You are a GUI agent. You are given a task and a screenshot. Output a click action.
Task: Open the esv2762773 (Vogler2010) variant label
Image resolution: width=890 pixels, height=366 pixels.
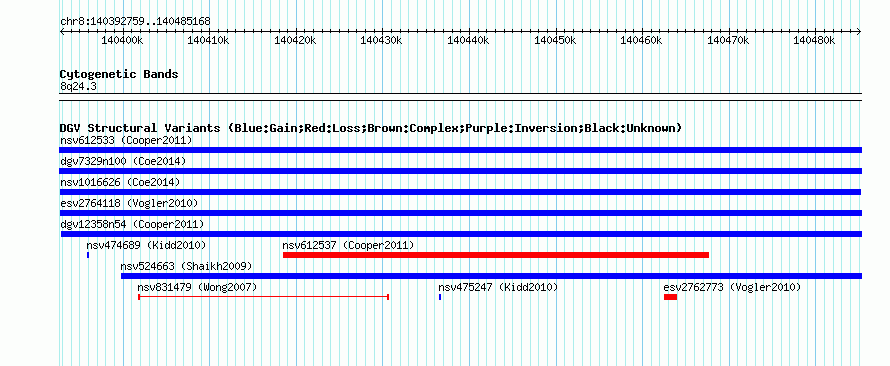point(732,287)
